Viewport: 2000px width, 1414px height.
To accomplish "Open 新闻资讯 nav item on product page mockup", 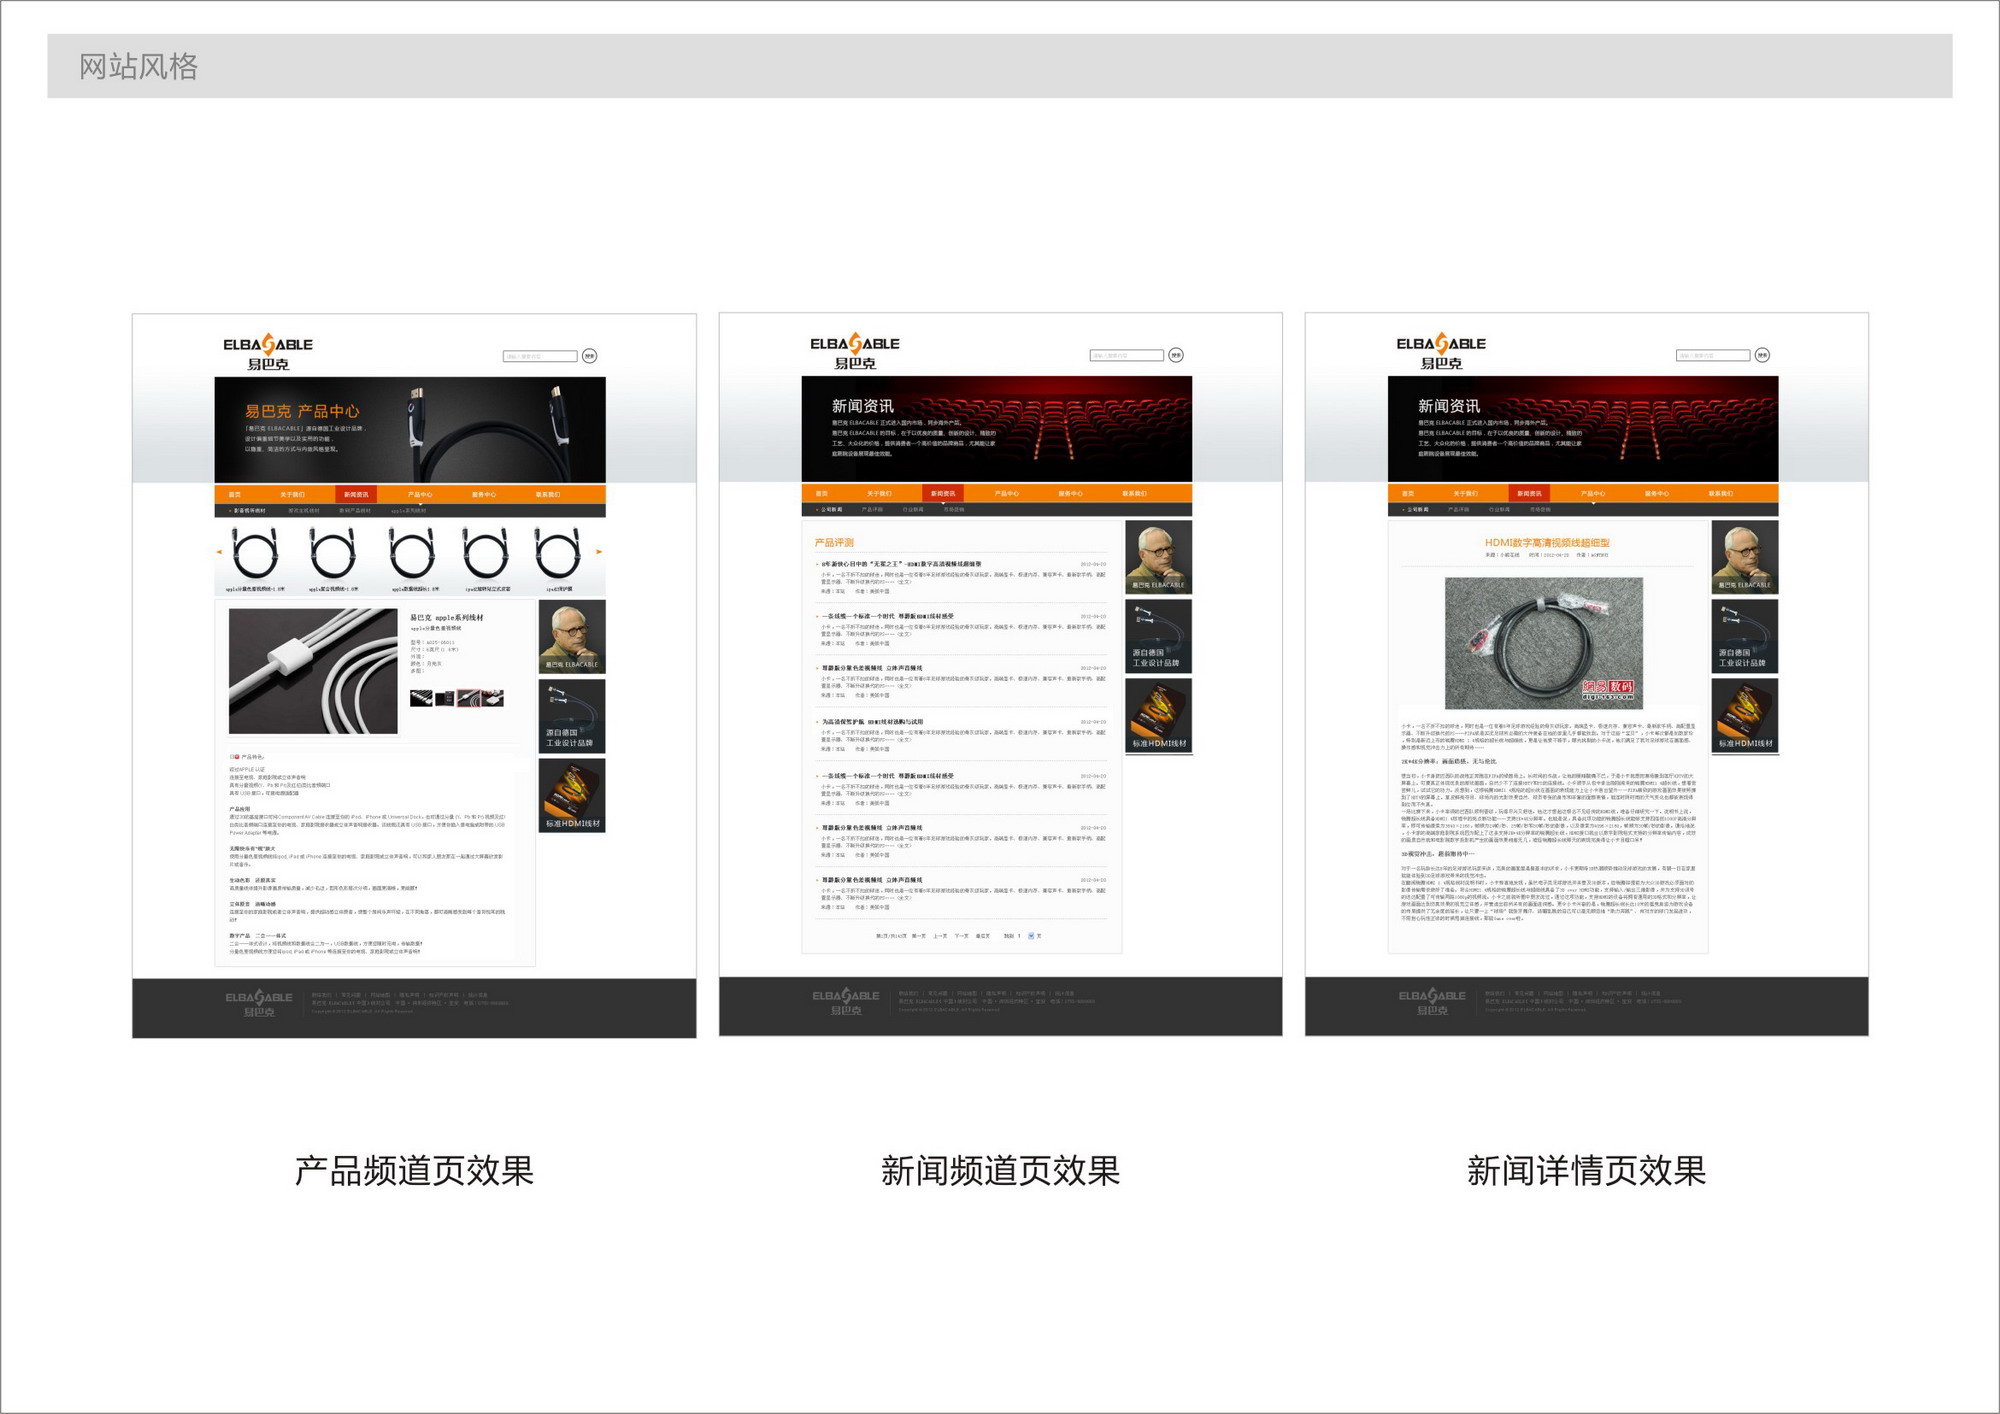I will tap(356, 495).
